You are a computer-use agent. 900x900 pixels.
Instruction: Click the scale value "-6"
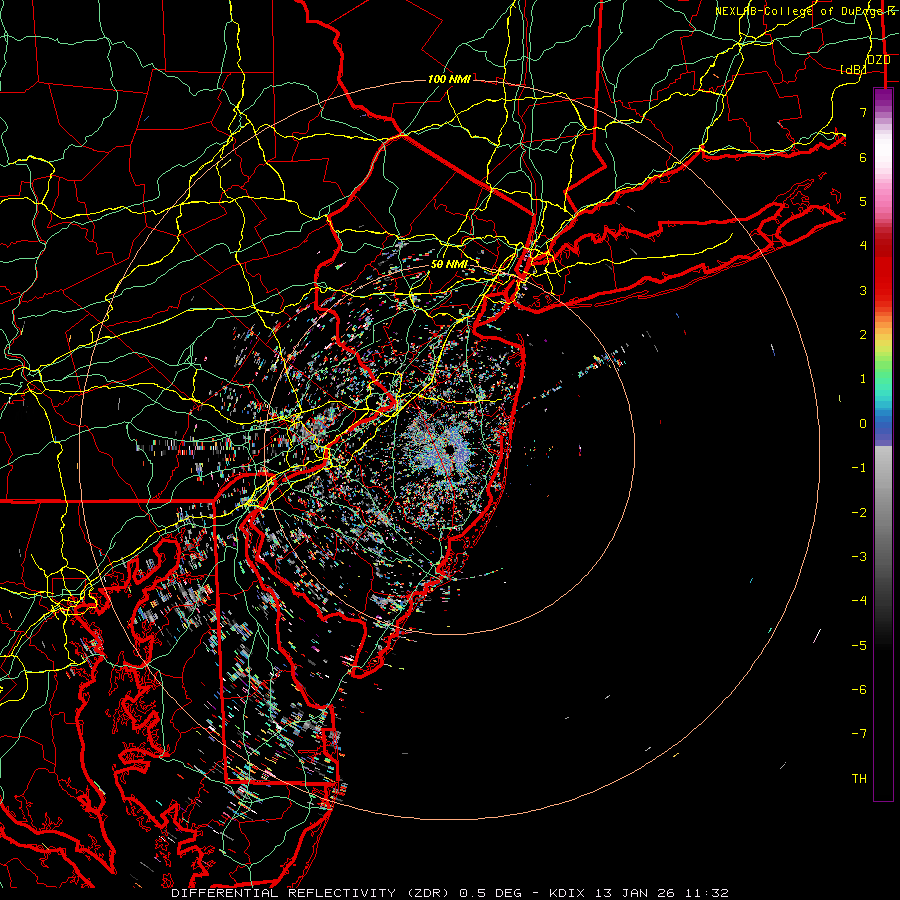tap(859, 690)
